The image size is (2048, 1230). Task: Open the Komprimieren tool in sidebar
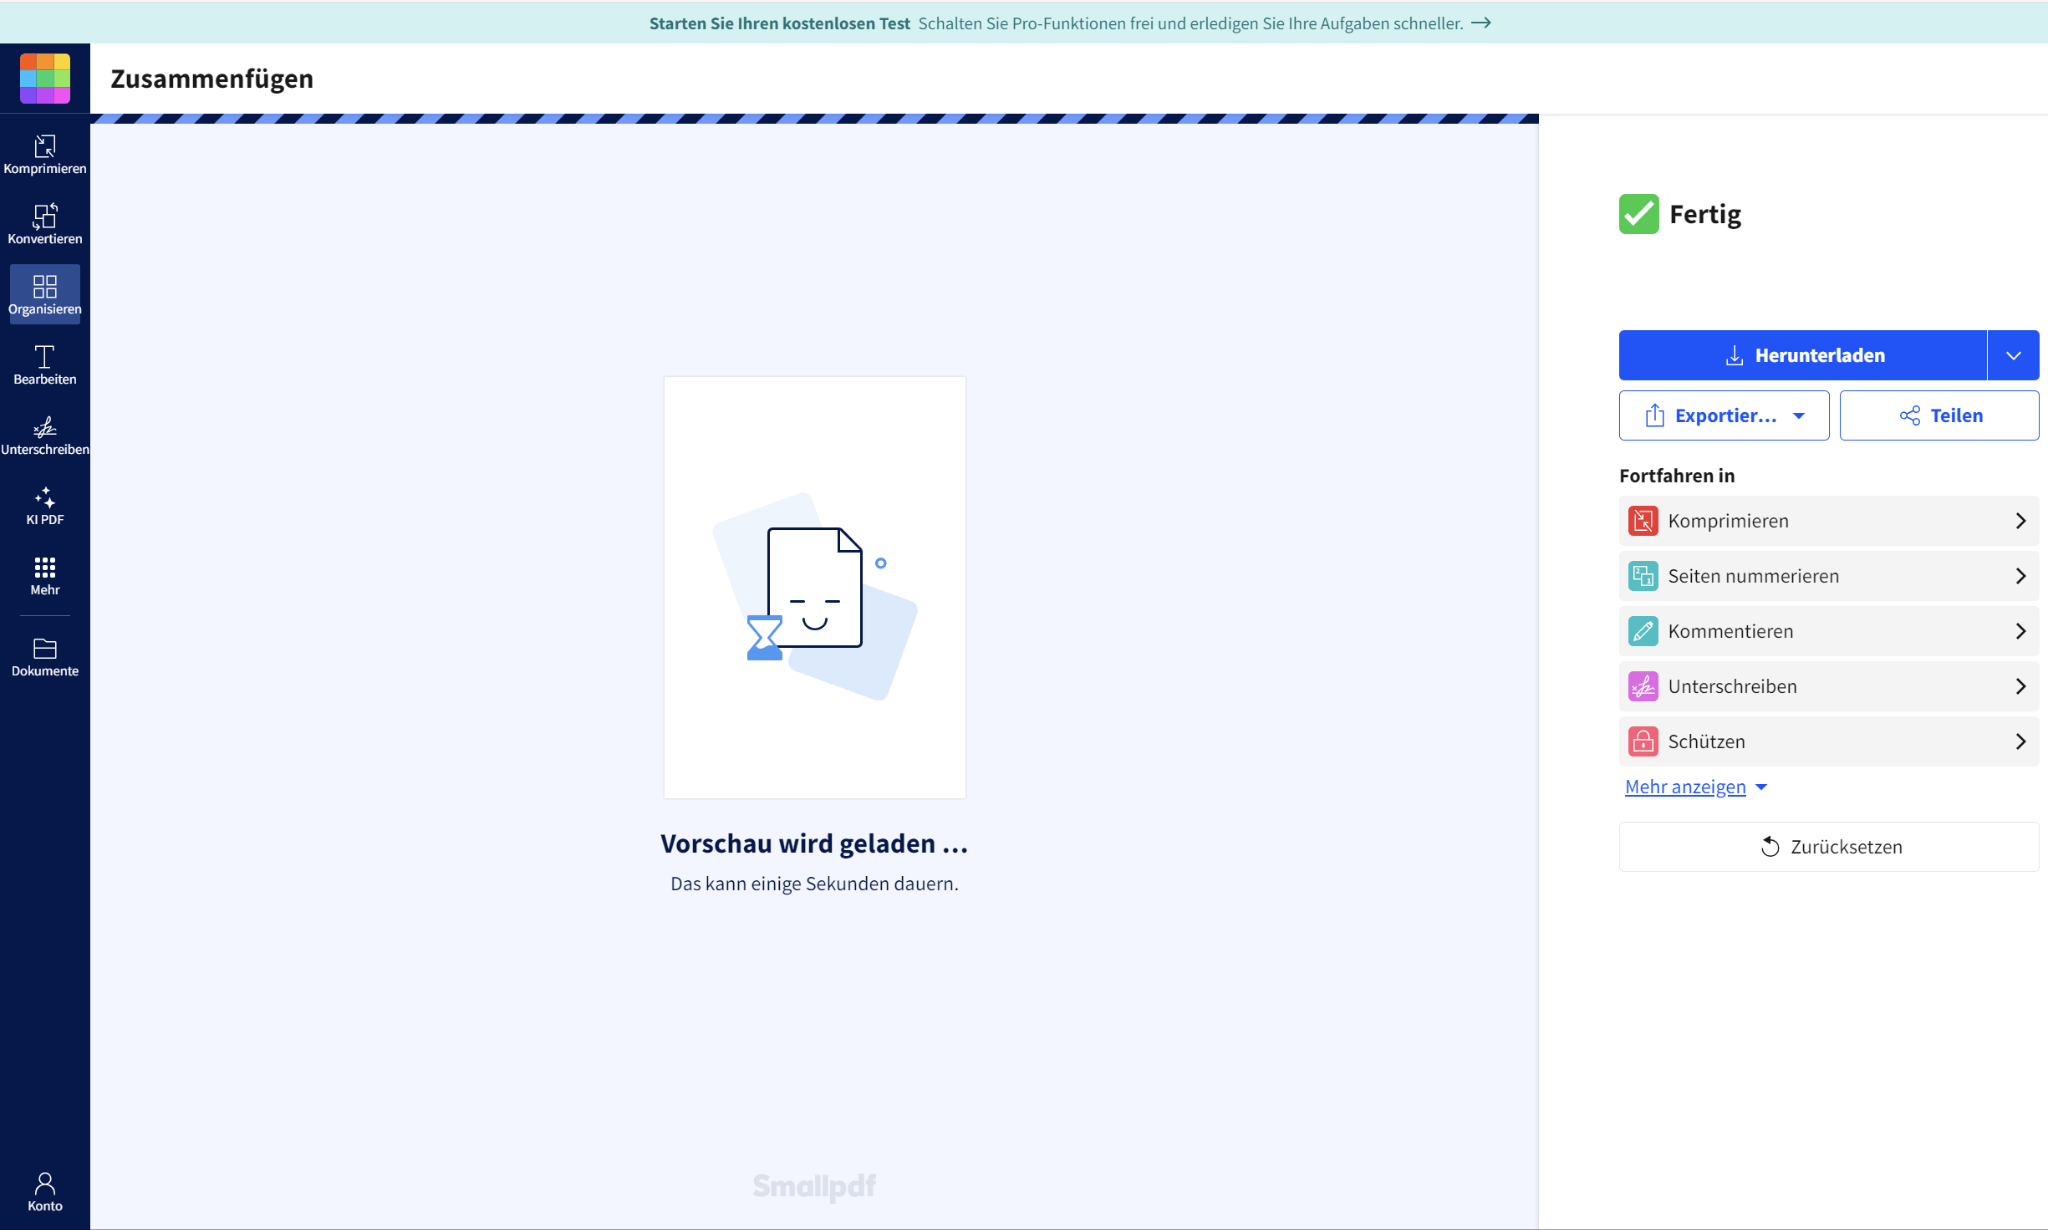pos(44,154)
